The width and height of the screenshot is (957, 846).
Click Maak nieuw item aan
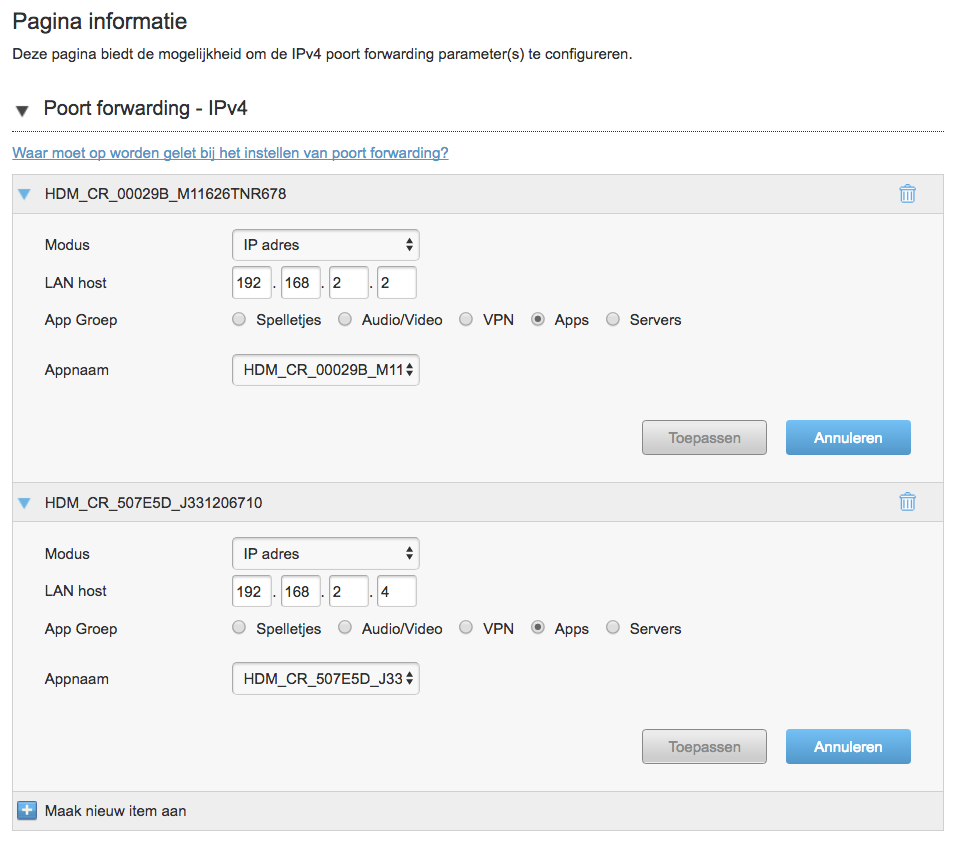[115, 811]
